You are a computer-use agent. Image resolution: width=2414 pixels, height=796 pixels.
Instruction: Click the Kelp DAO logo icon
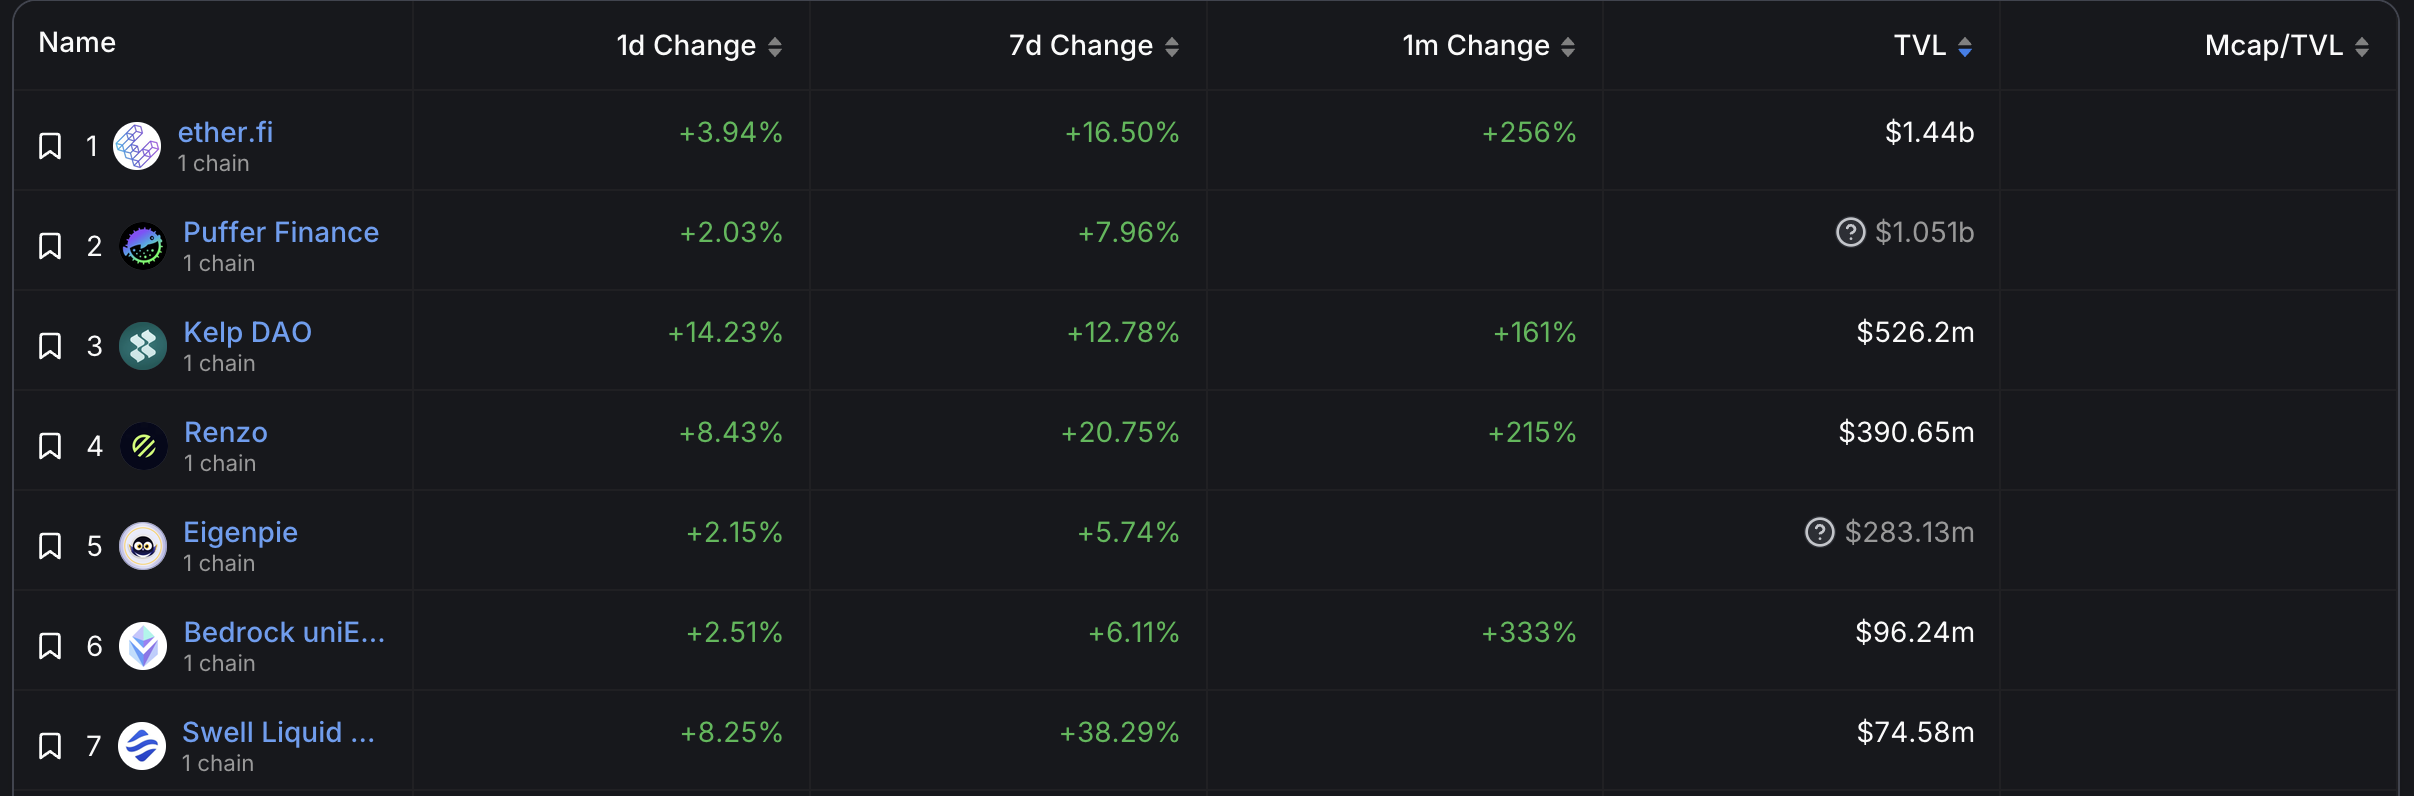point(143,346)
